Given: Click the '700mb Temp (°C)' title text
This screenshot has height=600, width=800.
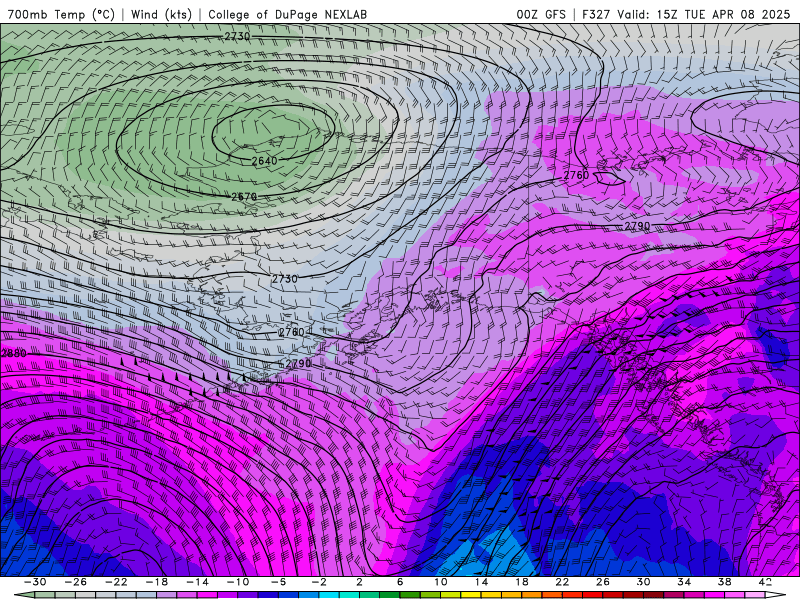Looking at the screenshot, I should (61, 15).
